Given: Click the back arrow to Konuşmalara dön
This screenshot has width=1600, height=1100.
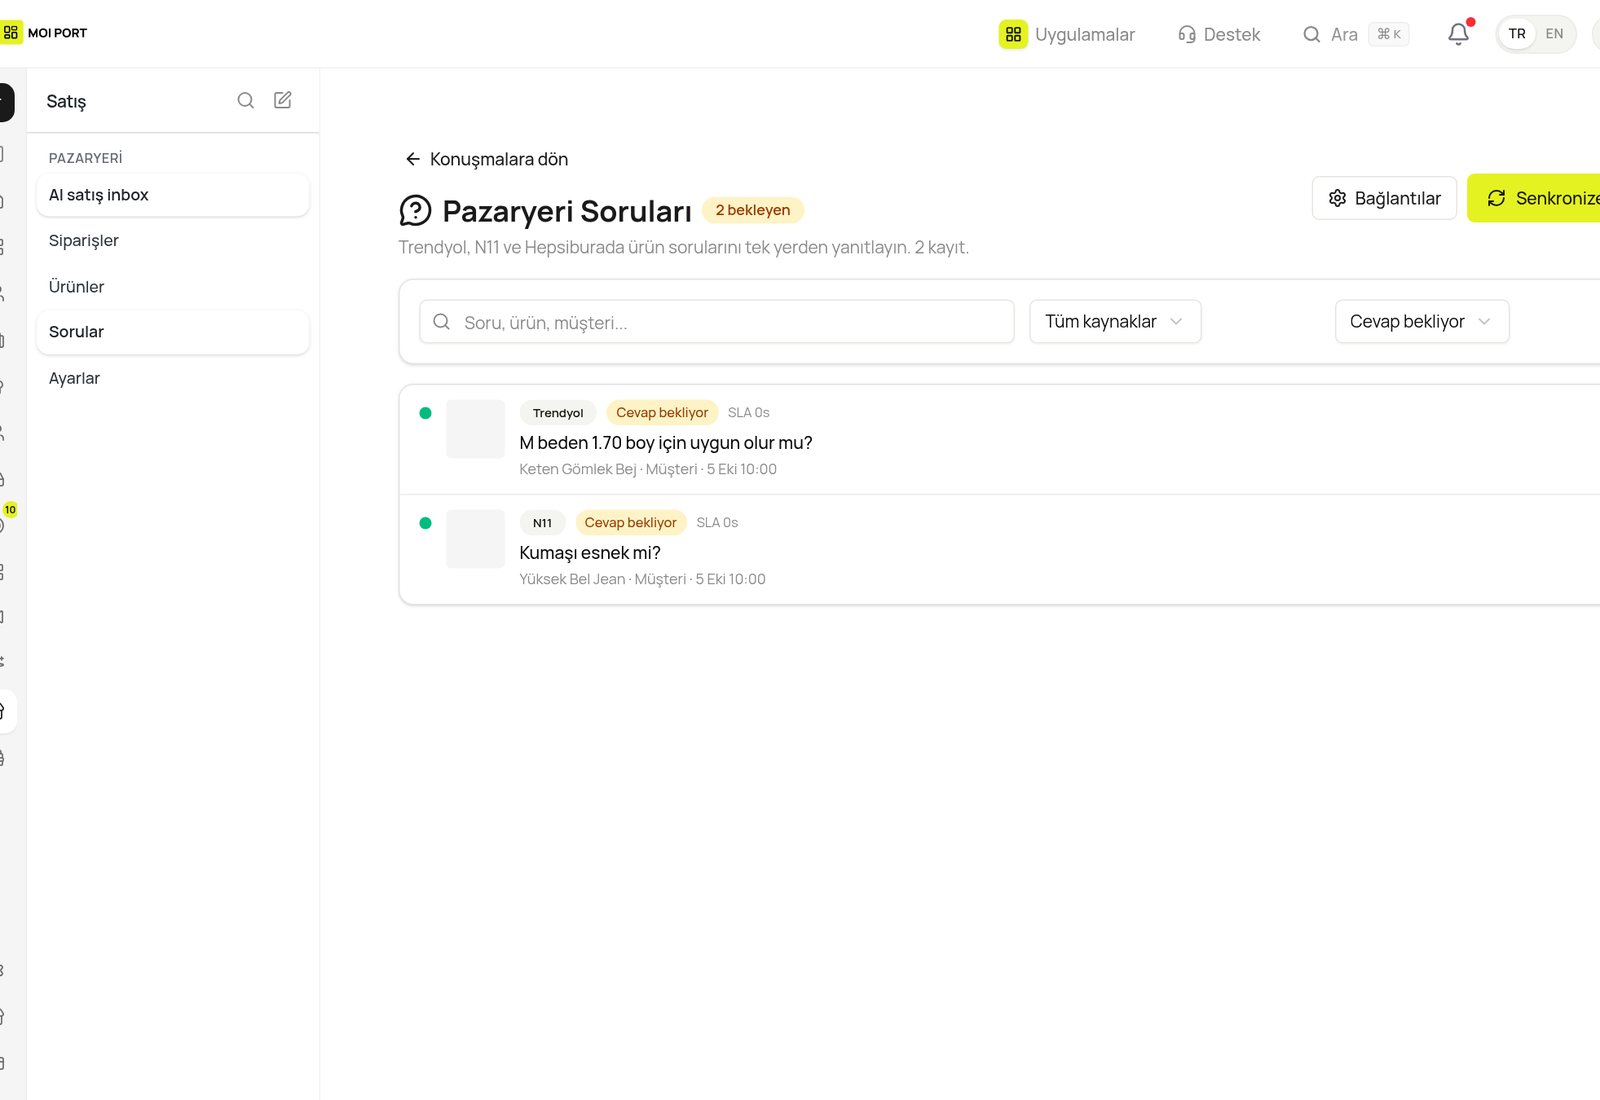Looking at the screenshot, I should [x=412, y=159].
